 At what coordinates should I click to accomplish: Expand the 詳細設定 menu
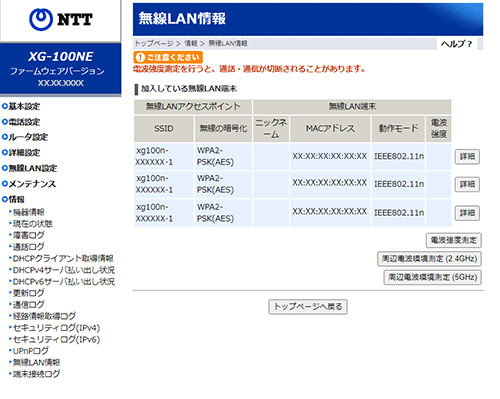21,153
